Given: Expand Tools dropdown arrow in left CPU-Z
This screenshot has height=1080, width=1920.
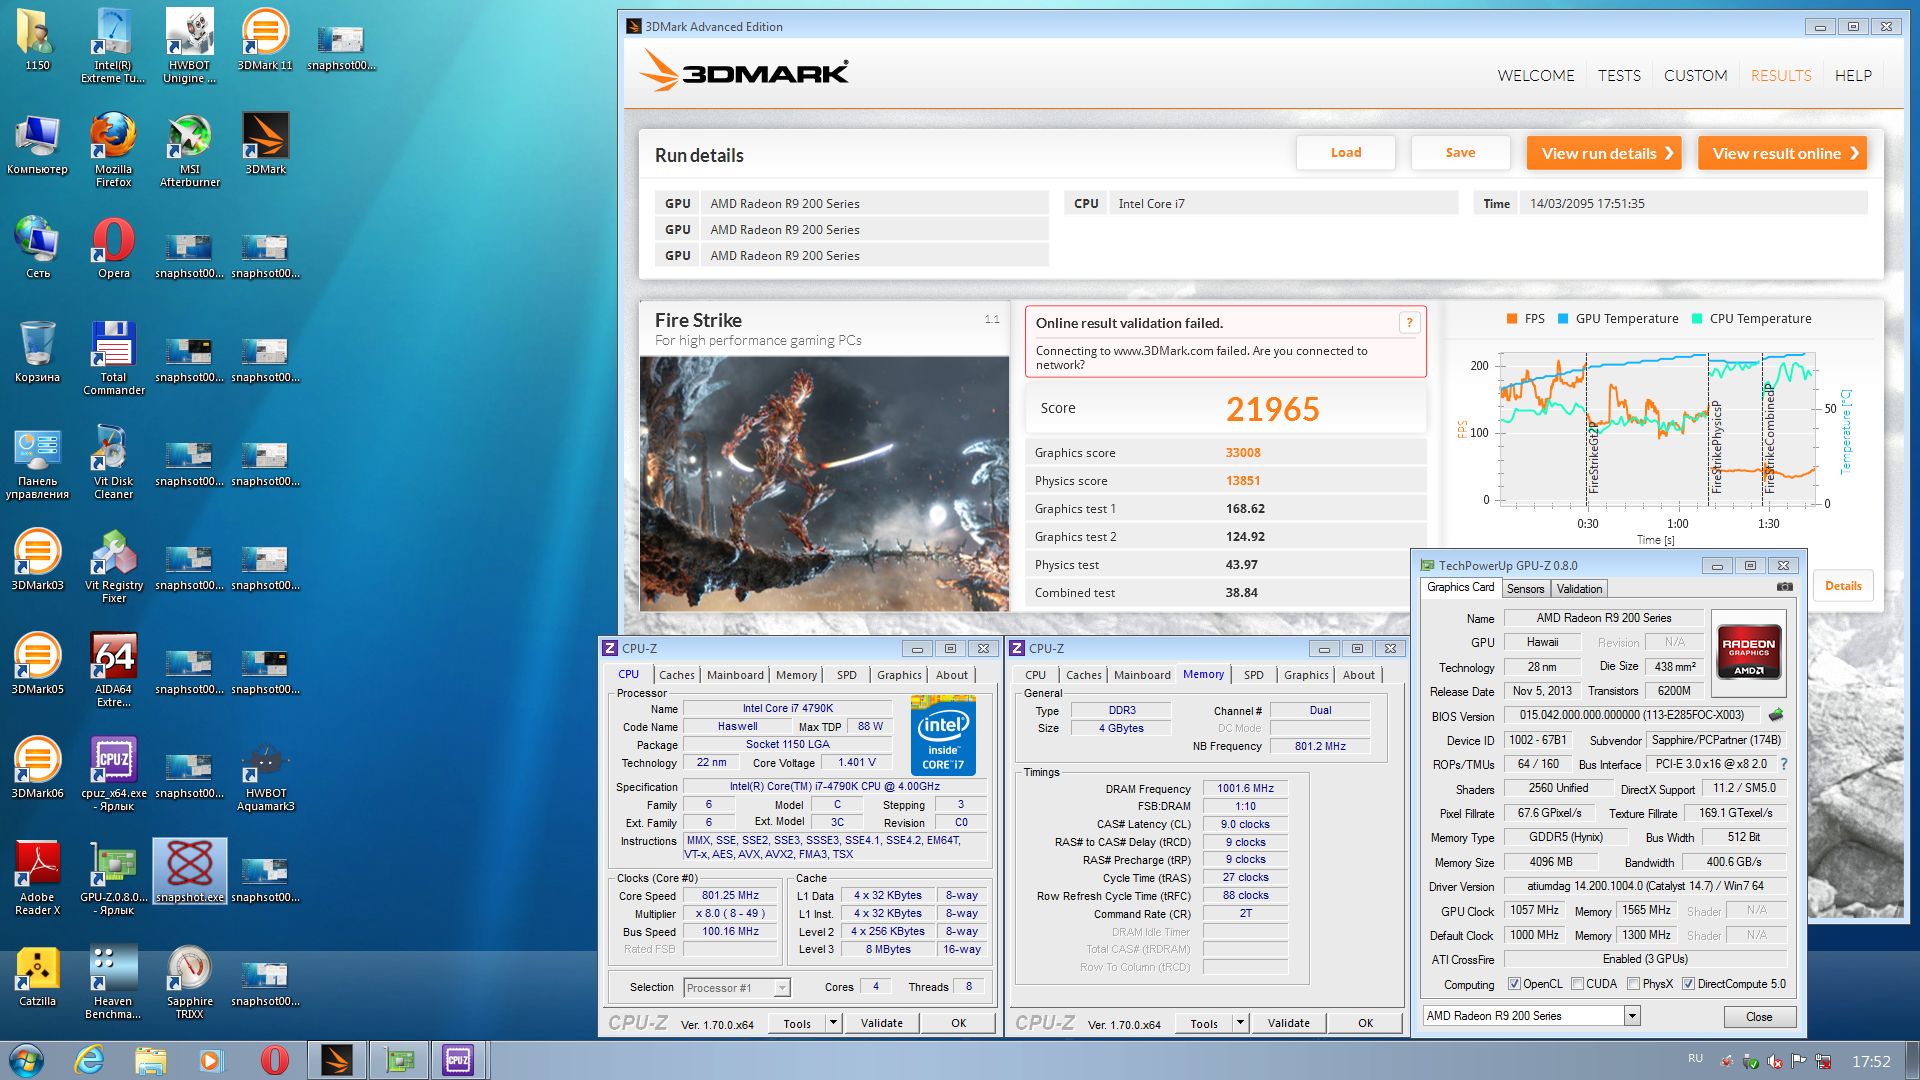Looking at the screenshot, I should [x=833, y=1023].
